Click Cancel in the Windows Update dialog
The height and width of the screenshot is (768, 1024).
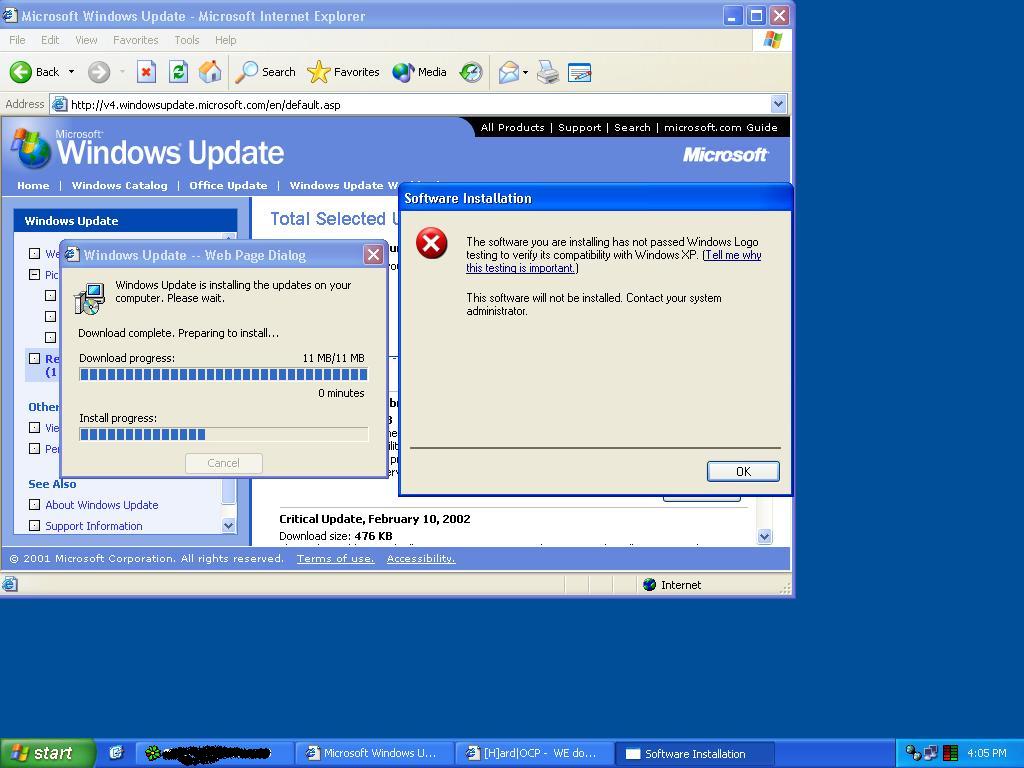[223, 463]
